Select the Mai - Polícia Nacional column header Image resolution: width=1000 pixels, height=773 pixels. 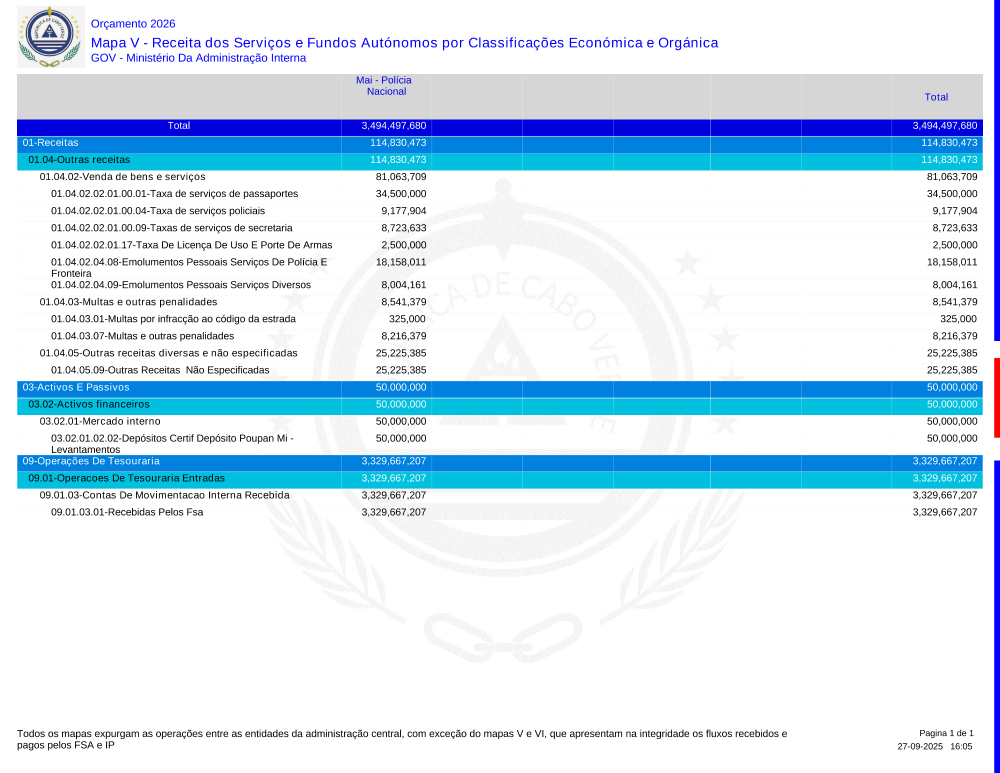click(384, 86)
